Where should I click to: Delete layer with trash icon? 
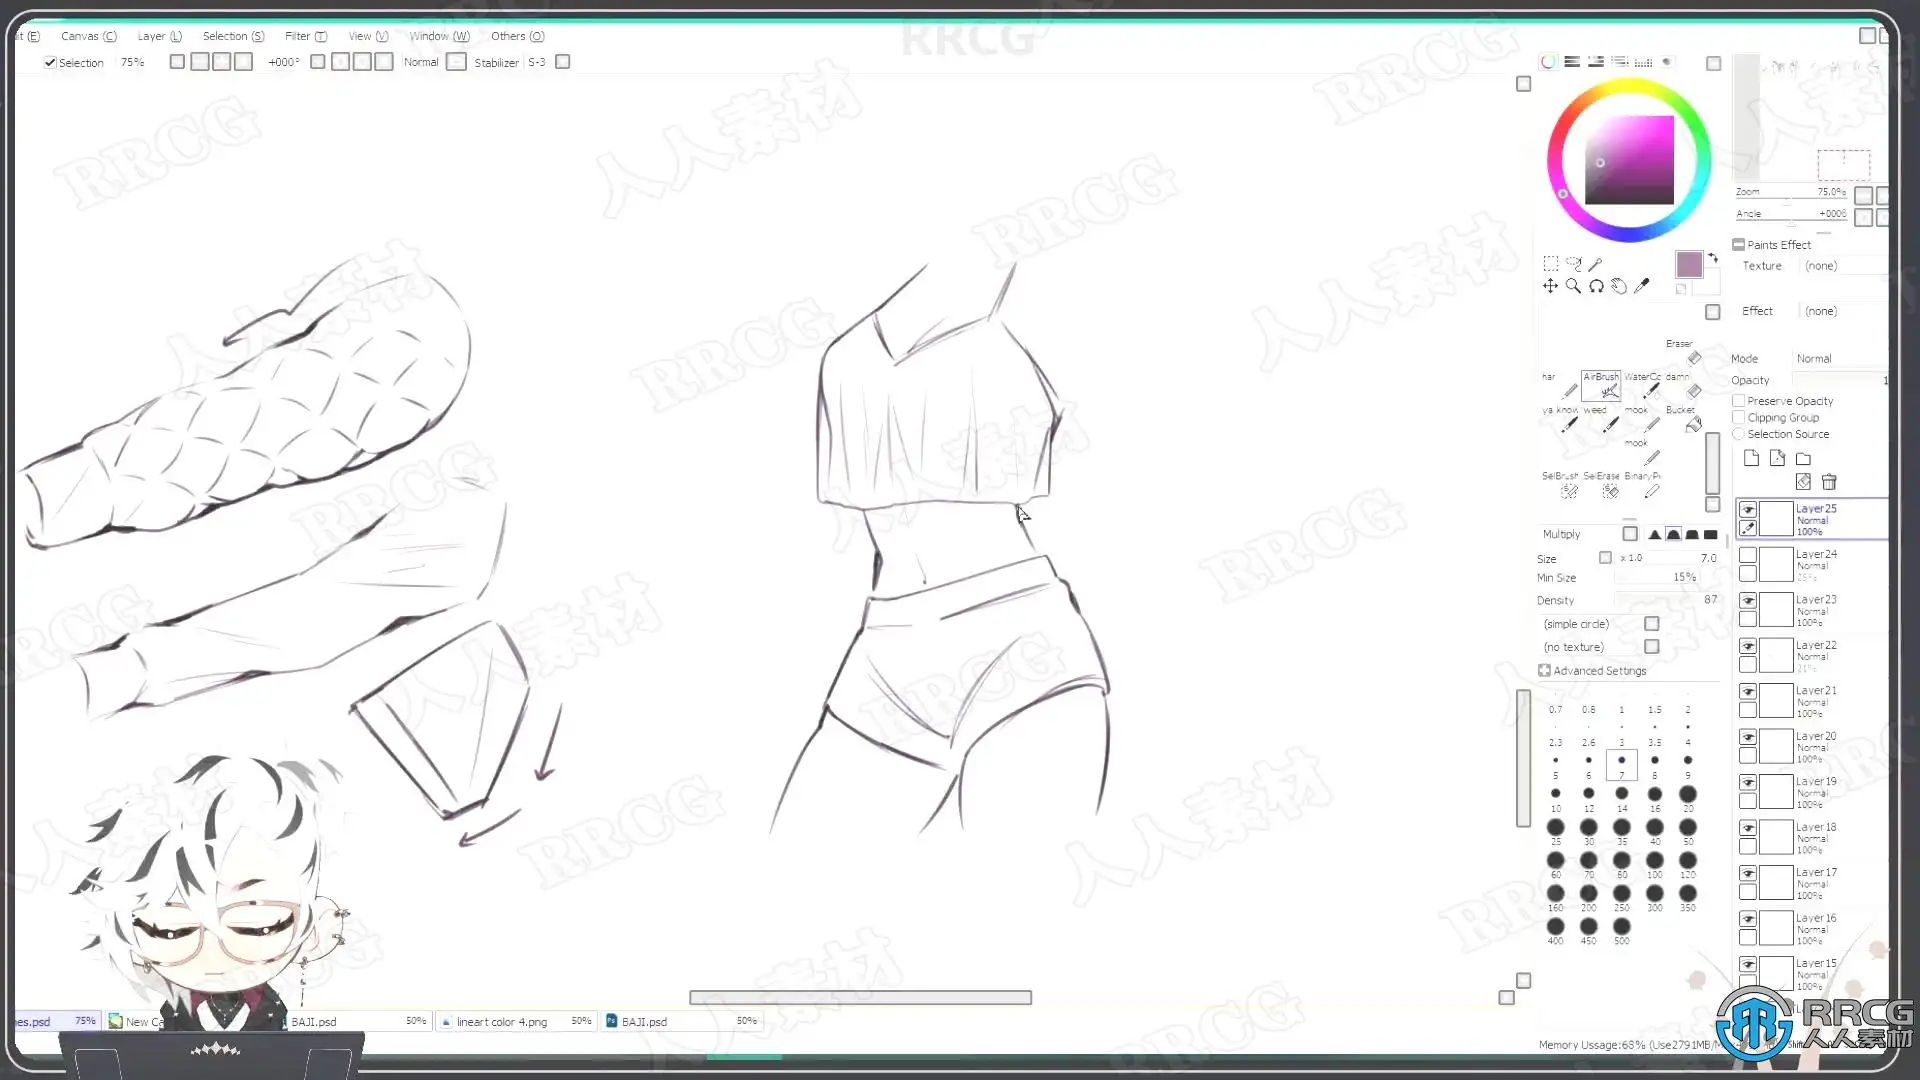click(1829, 482)
